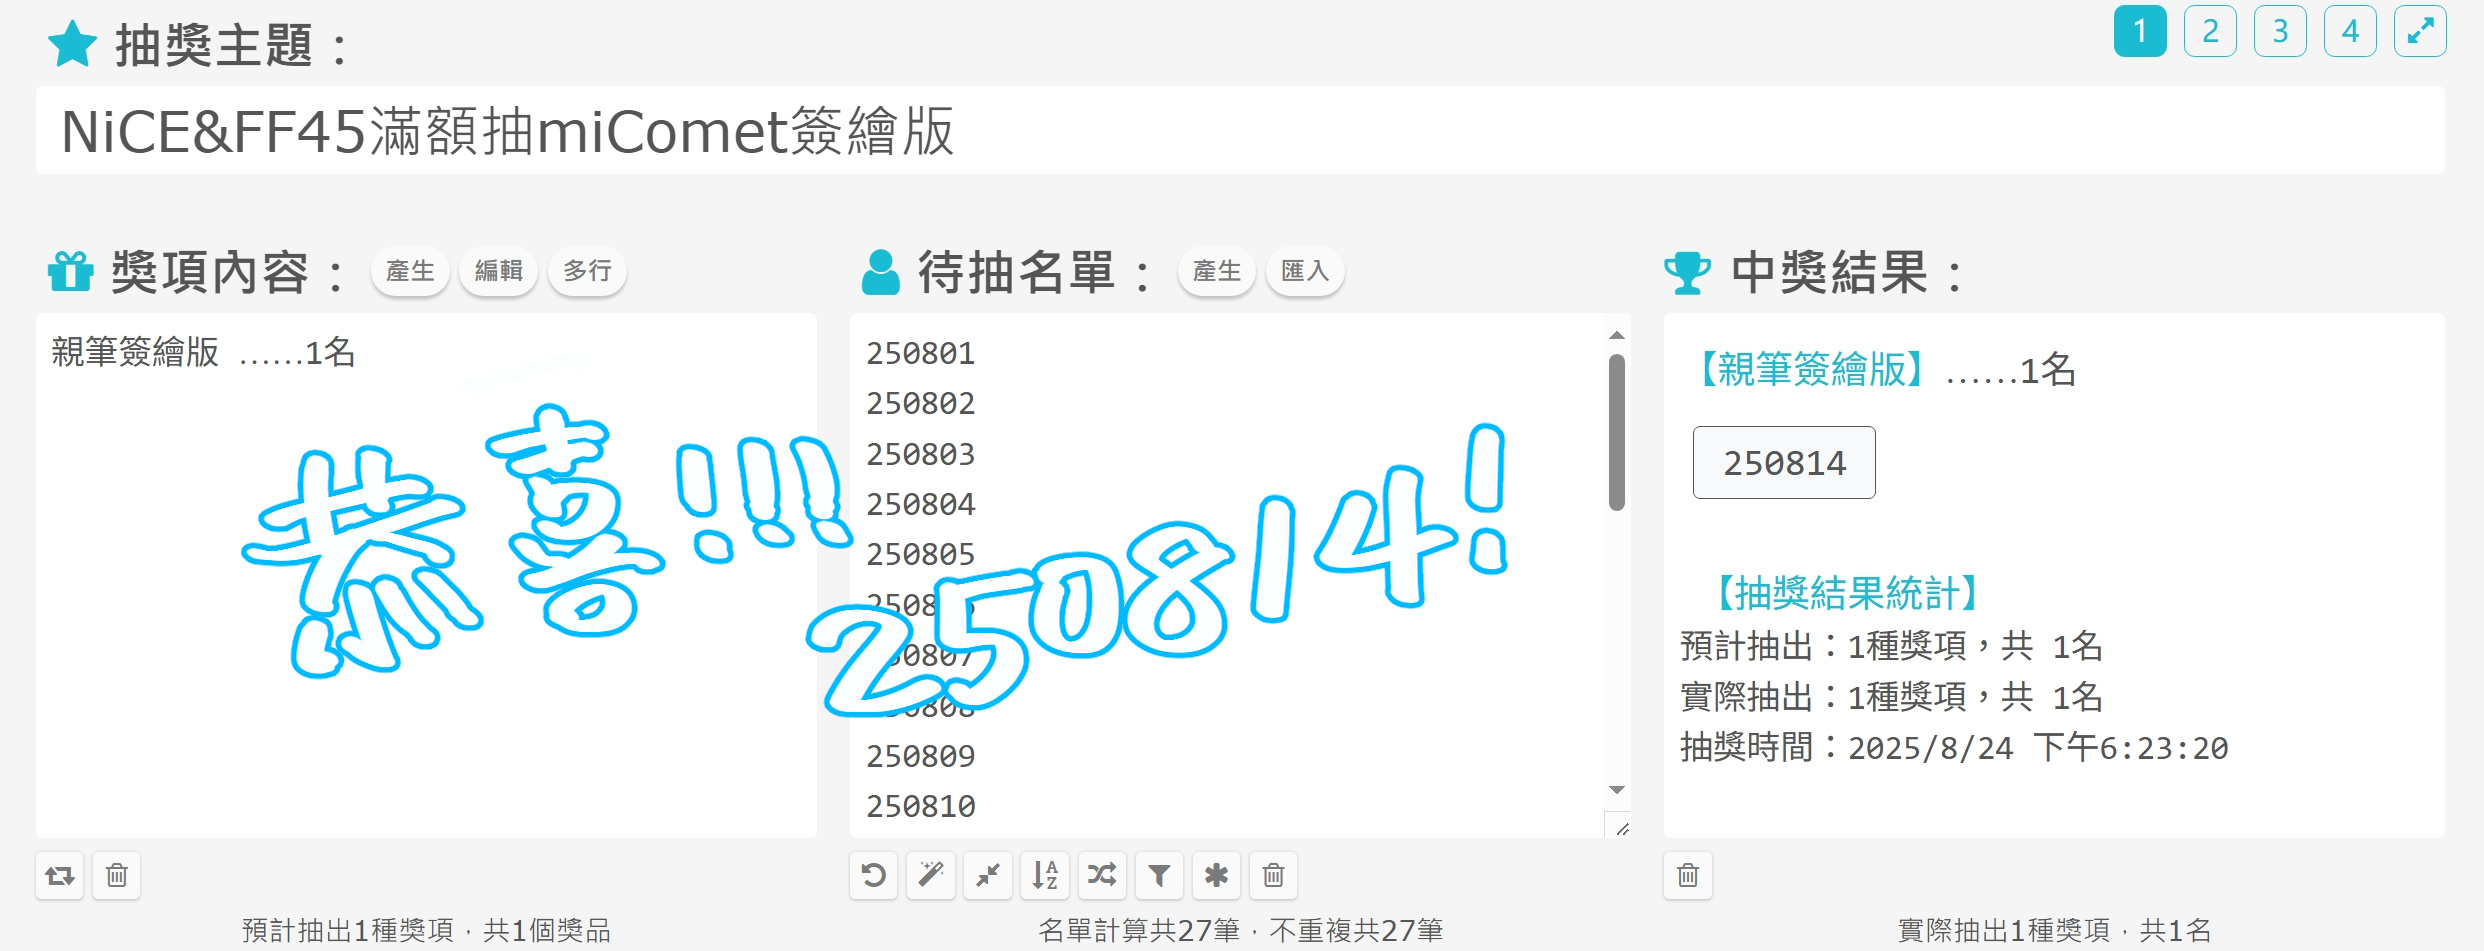
Task: Select entry 250803 in name list
Action: pyautogui.click(x=920, y=454)
